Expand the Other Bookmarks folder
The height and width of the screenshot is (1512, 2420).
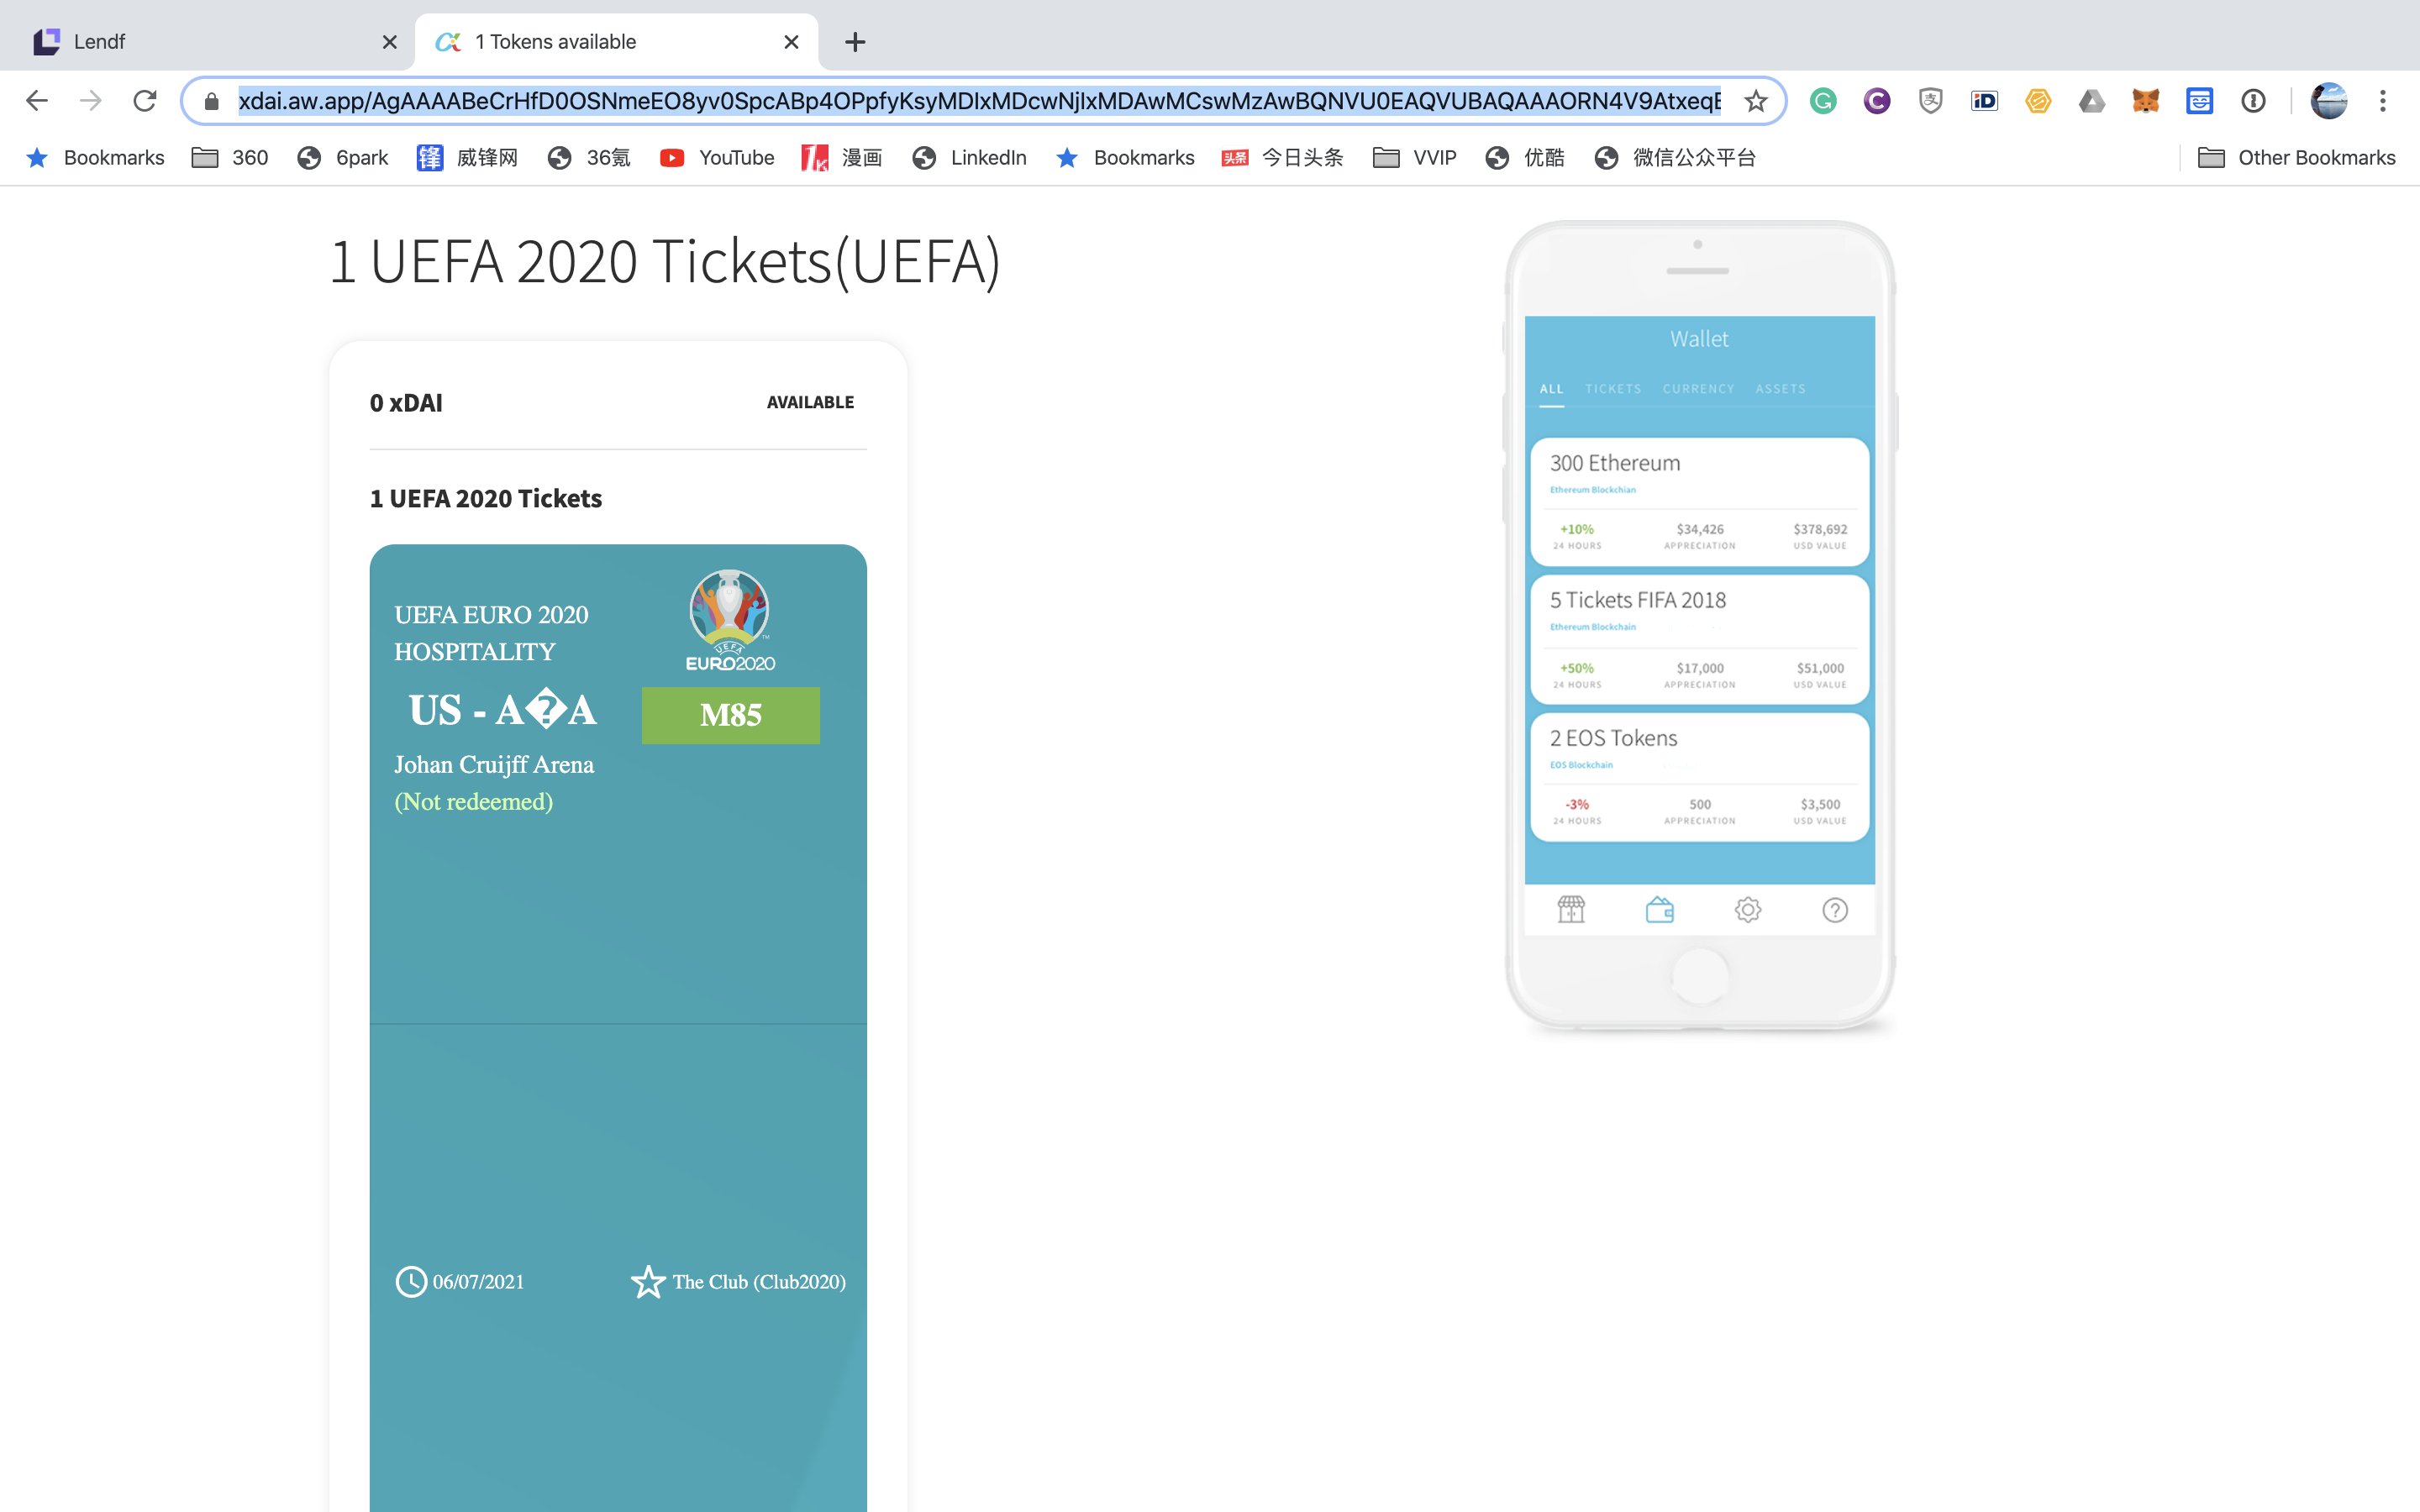pos(2316,157)
